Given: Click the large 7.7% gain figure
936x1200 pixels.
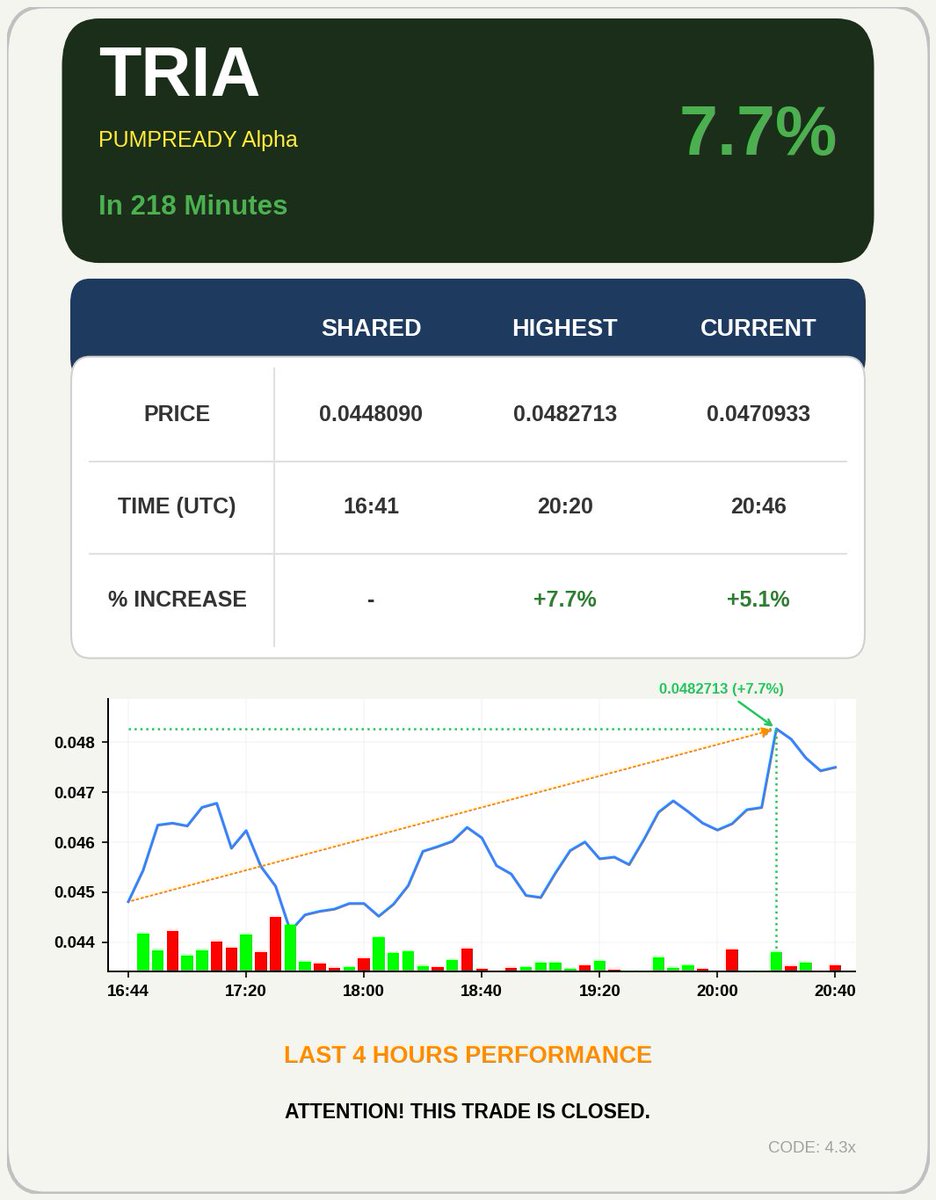Looking at the screenshot, I should [x=757, y=131].
